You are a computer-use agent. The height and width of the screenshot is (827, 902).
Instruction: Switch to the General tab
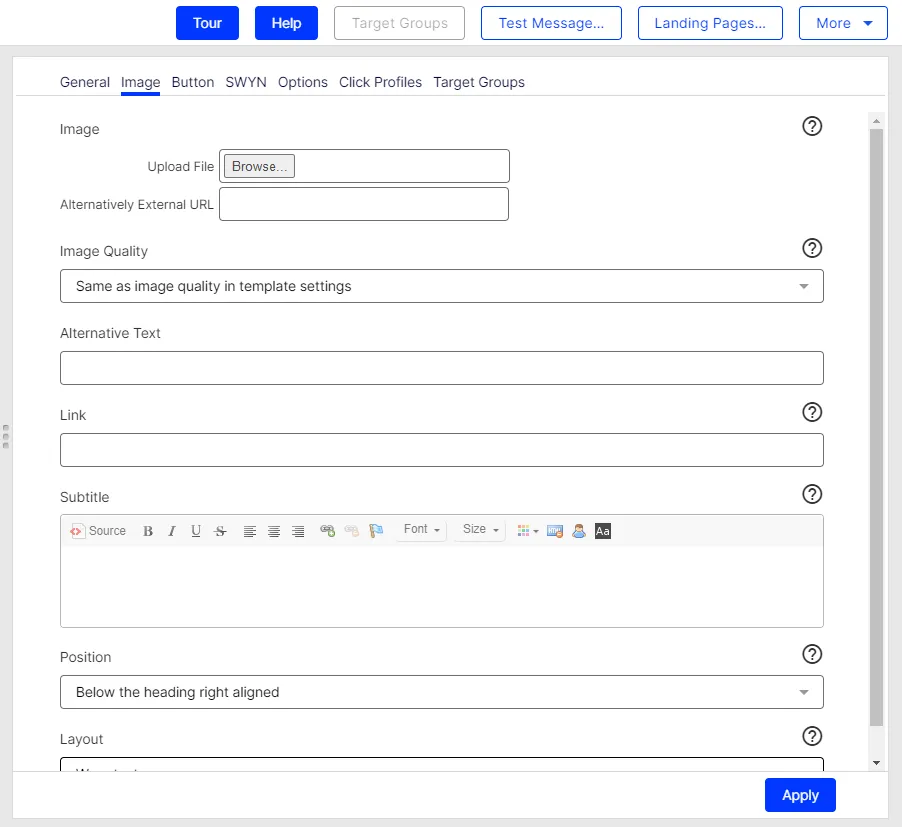tap(85, 82)
